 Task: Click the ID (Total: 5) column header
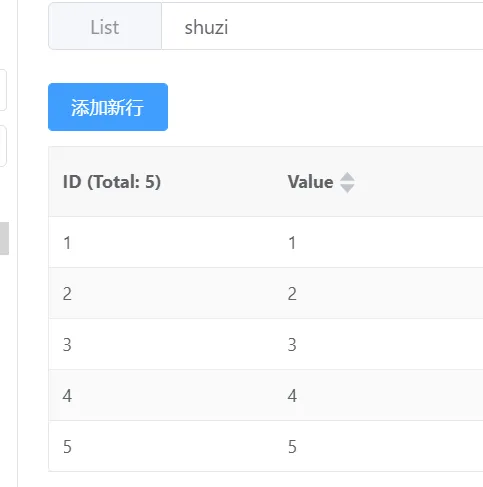(x=112, y=182)
